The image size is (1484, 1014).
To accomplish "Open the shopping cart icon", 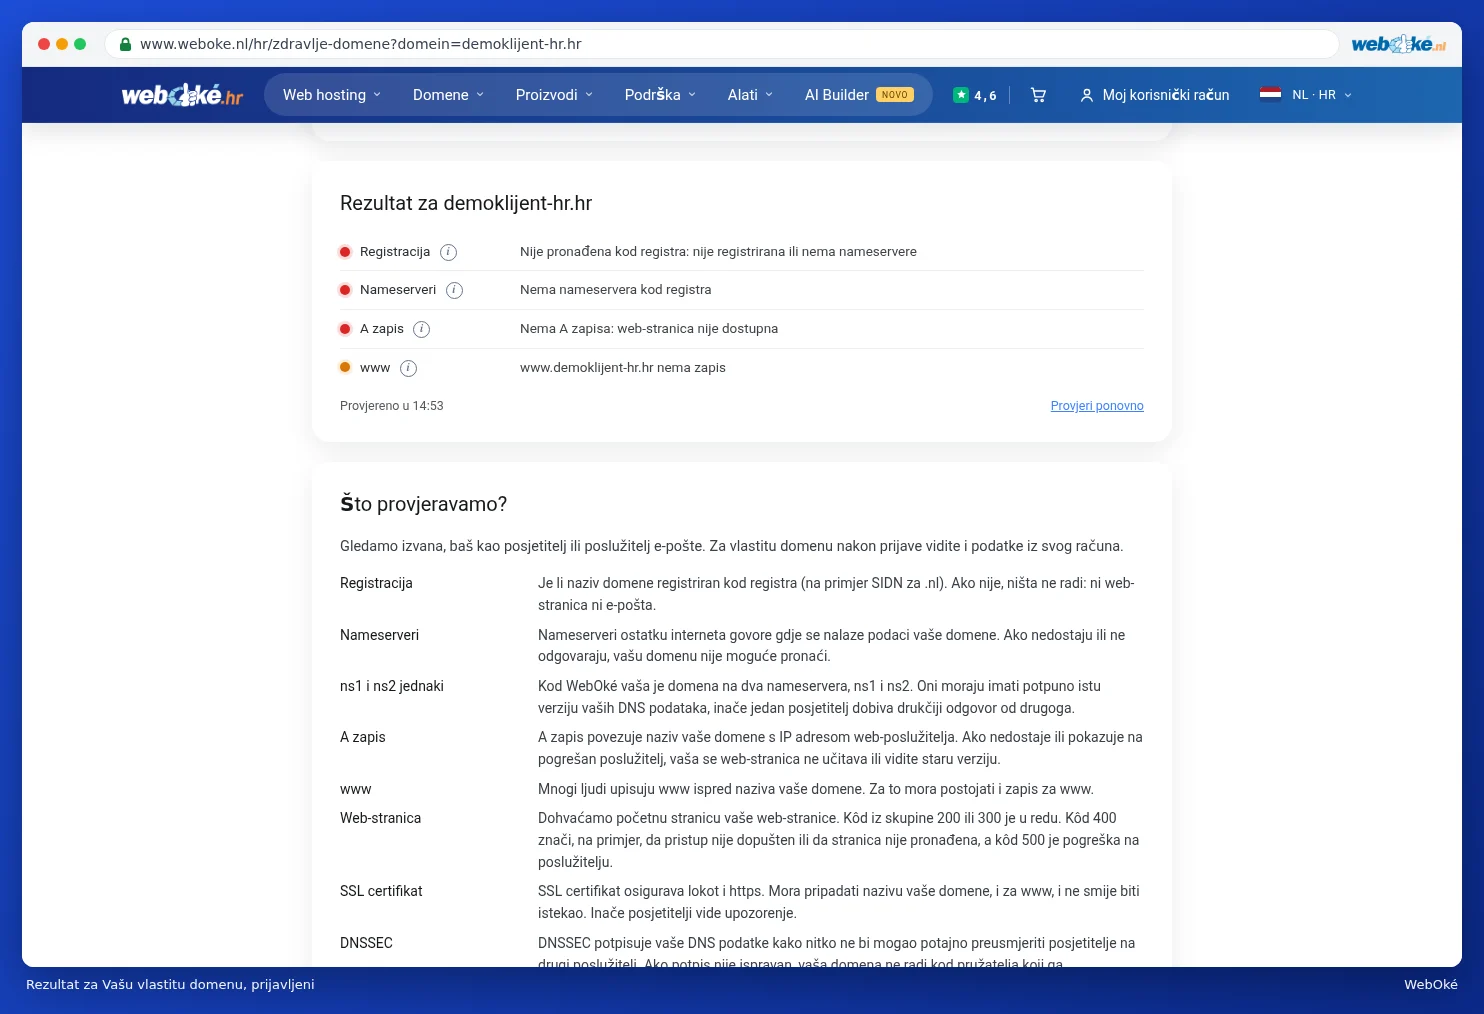I will tap(1038, 95).
